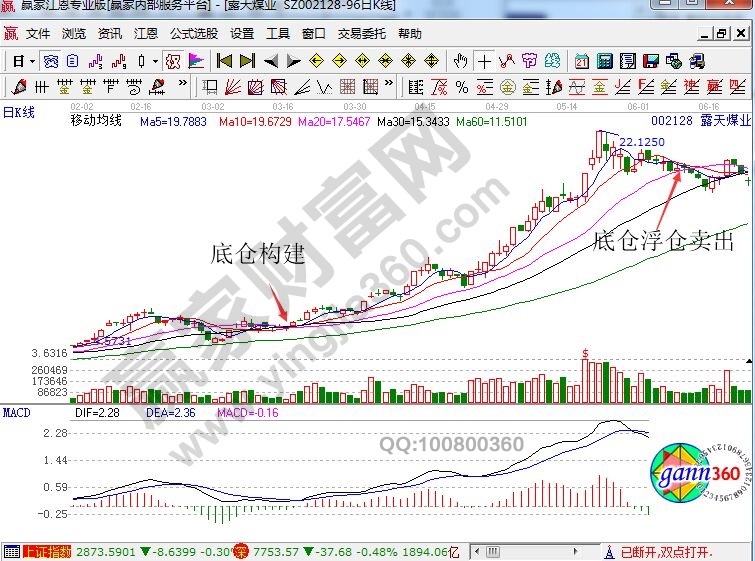
Task: Open the 日 period dropdown arrow
Action: point(32,61)
